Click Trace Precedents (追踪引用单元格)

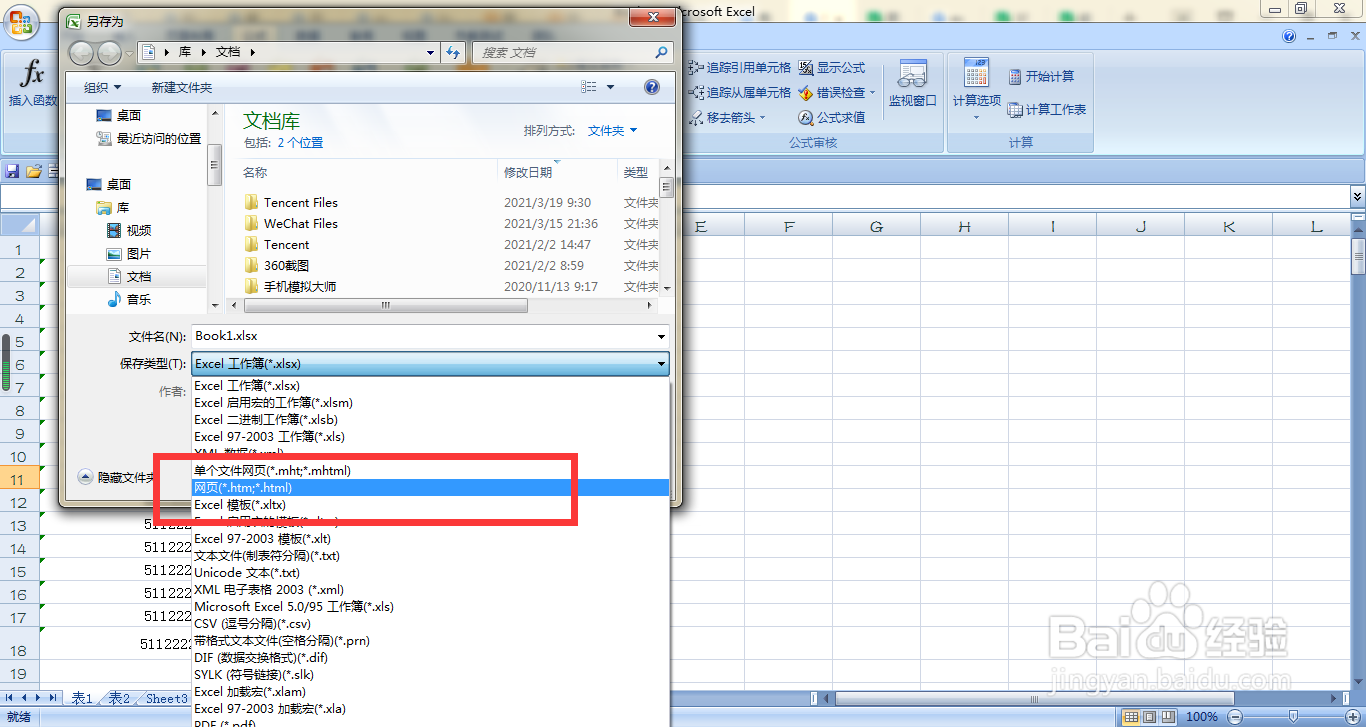click(740, 68)
